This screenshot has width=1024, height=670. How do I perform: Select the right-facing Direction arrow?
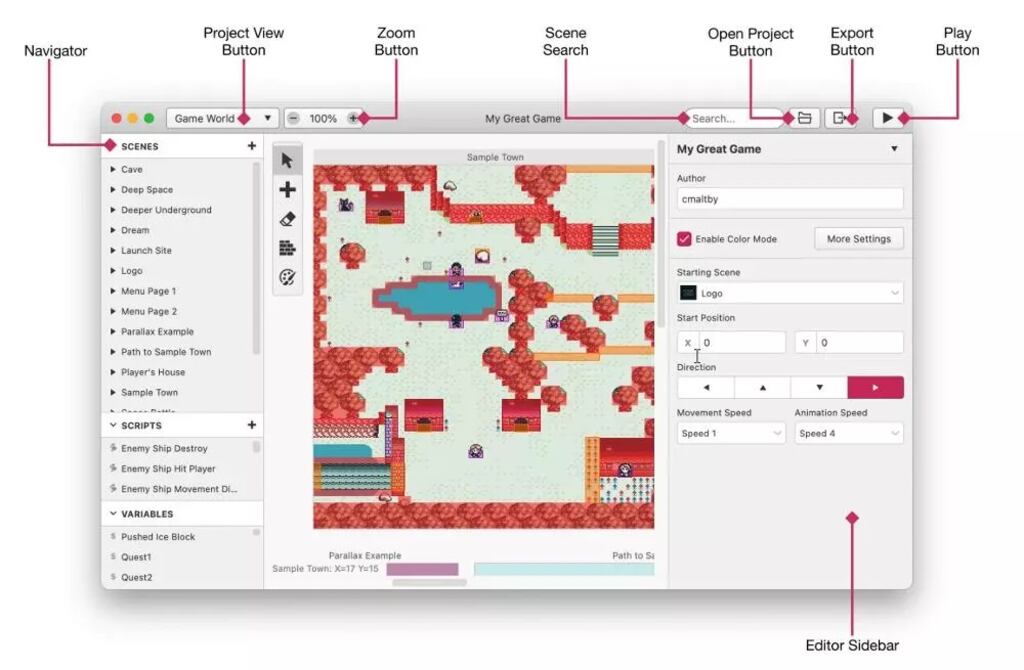pyautogui.click(x=876, y=387)
